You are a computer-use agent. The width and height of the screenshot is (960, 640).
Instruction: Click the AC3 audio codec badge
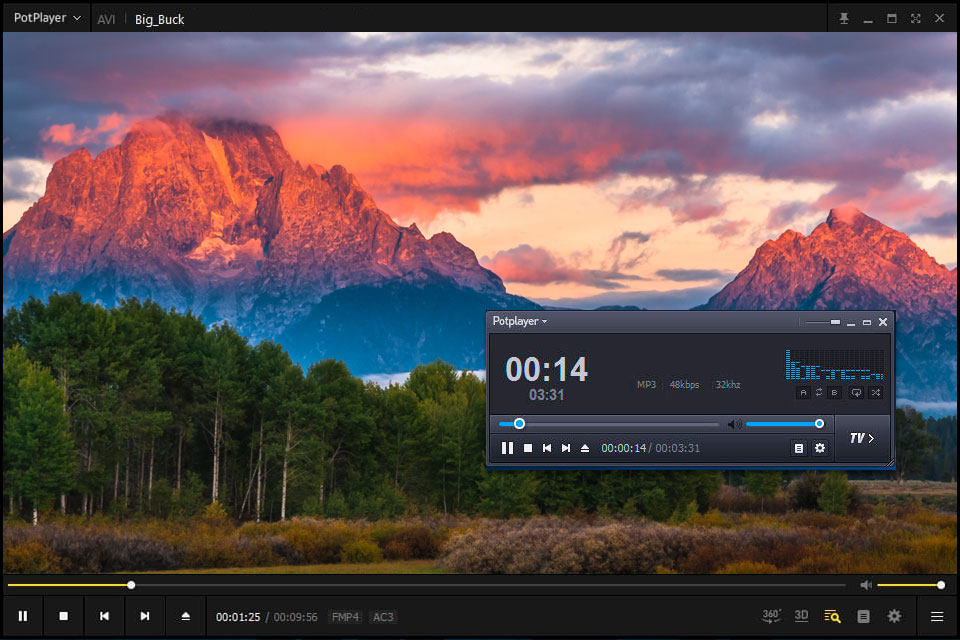pyautogui.click(x=383, y=617)
